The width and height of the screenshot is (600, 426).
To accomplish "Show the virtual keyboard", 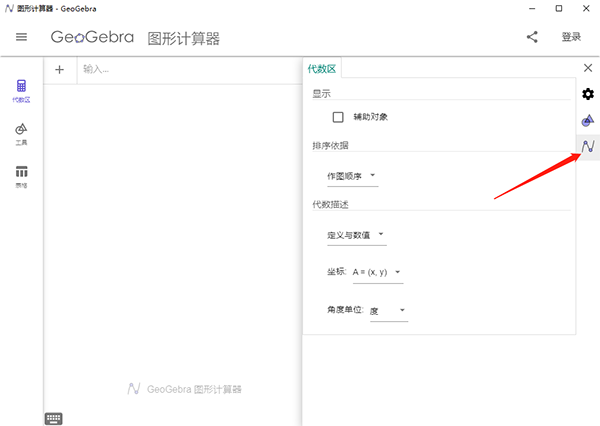I will (54, 418).
